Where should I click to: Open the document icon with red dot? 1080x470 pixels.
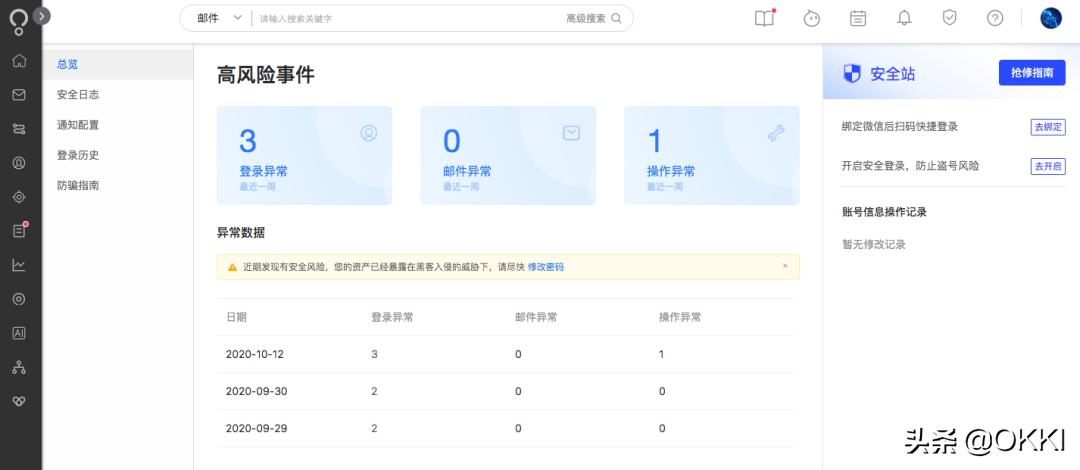click(19, 231)
